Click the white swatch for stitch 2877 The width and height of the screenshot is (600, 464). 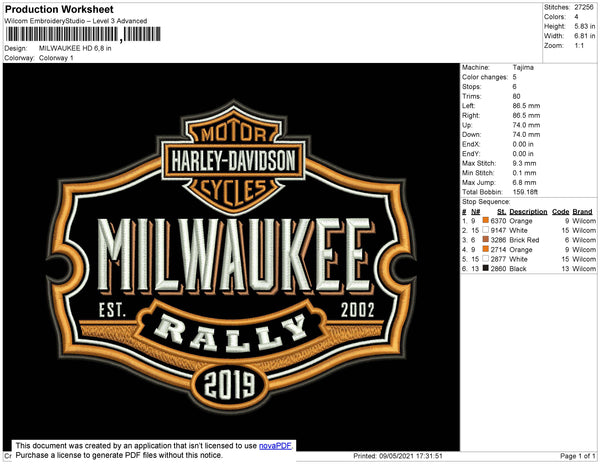[486, 259]
